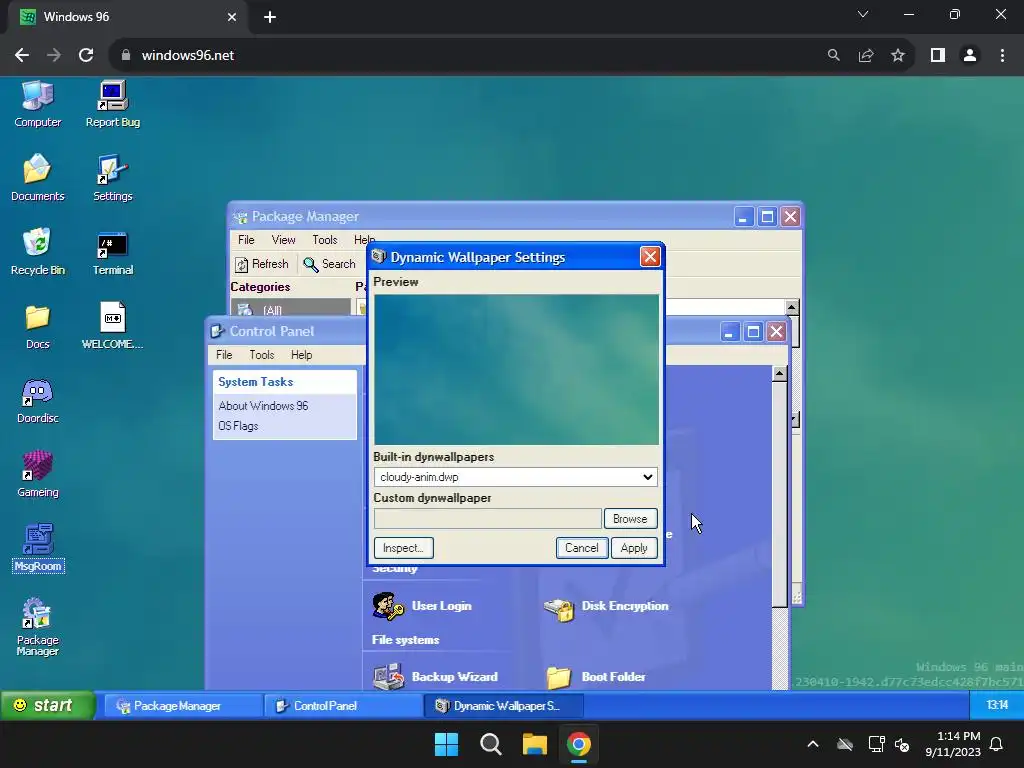This screenshot has height=768, width=1024.
Task: Click About Windows 96 link
Action: coord(263,406)
